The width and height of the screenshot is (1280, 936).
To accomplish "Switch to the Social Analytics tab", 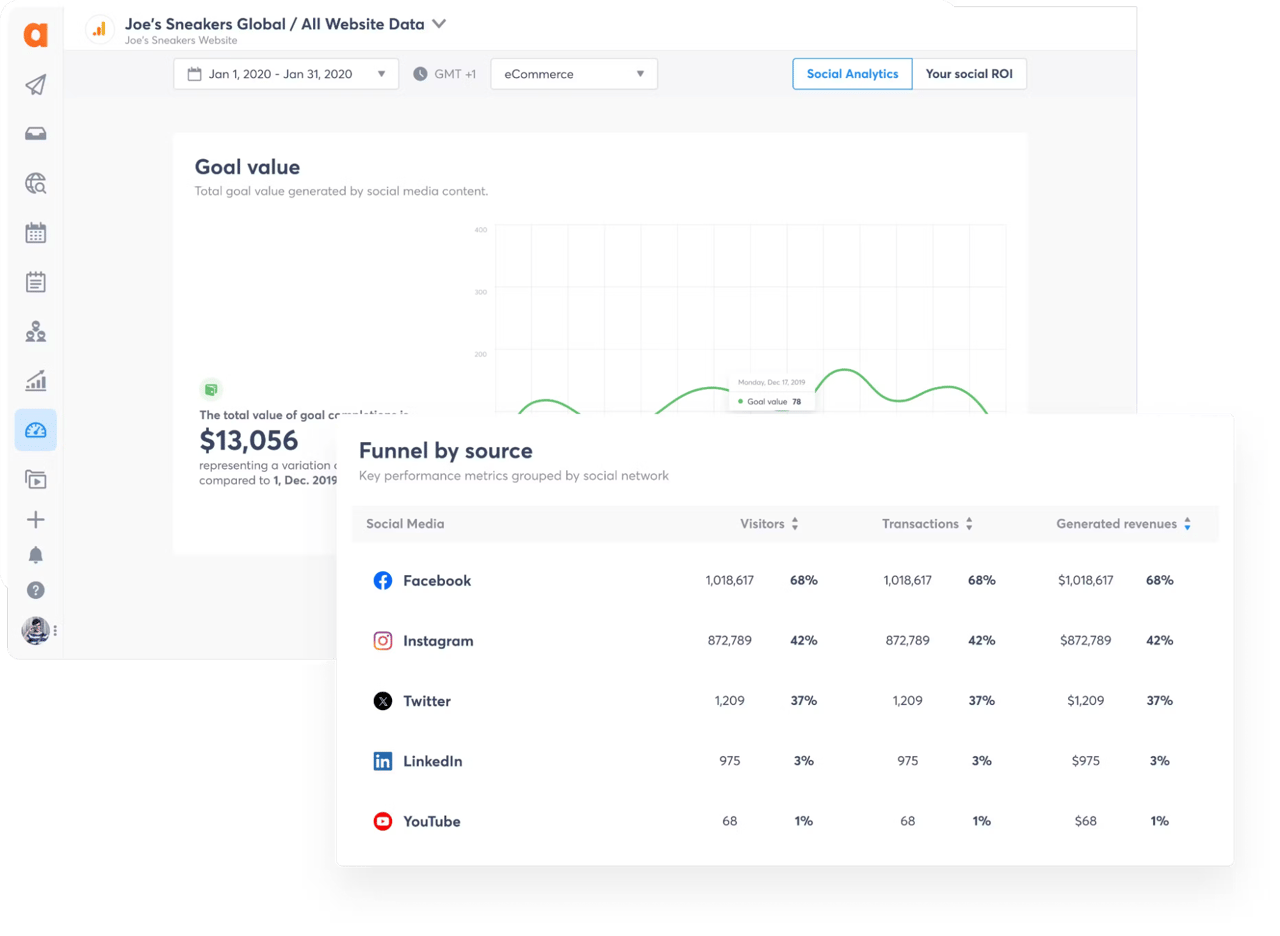I will 852,73.
